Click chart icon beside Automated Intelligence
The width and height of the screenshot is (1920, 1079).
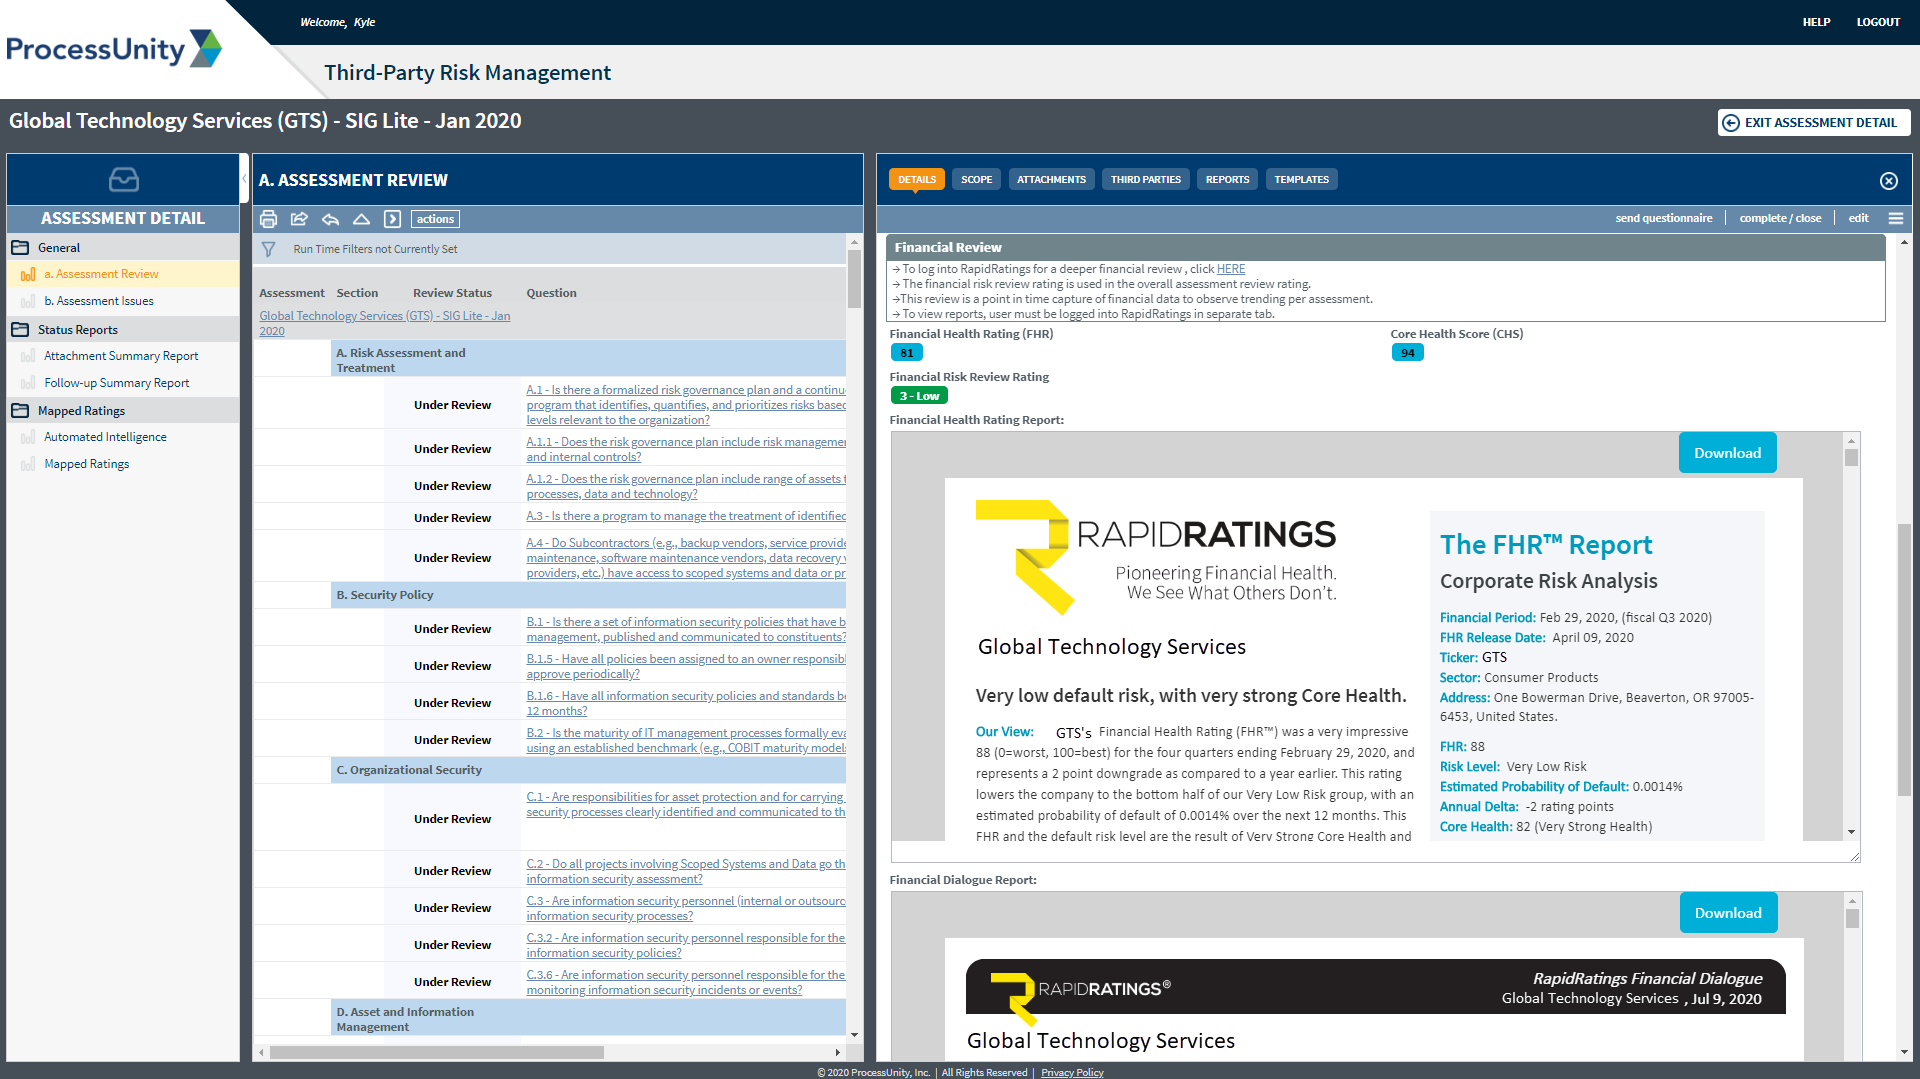pyautogui.click(x=28, y=437)
